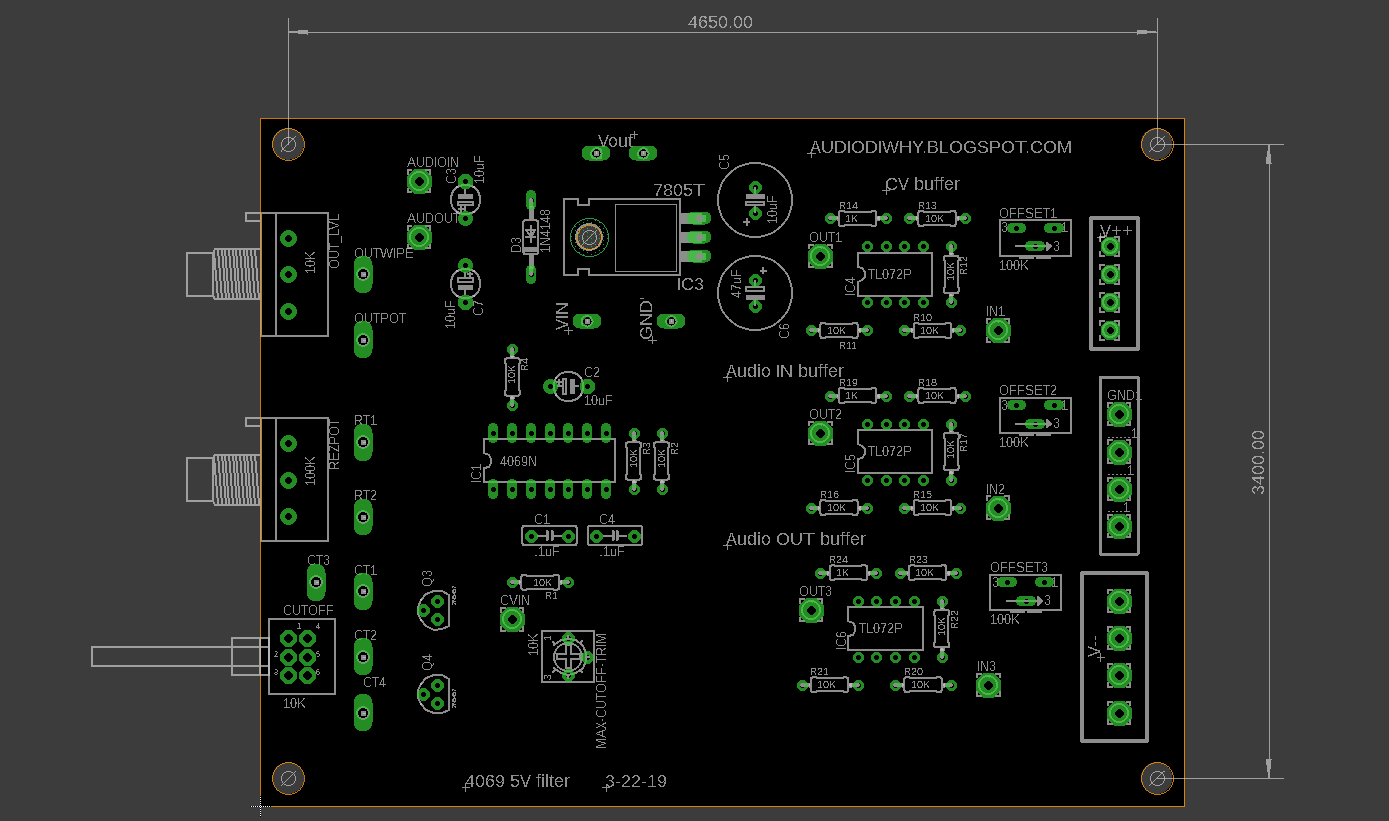Click the AUDIODIWHY.BLOGSPOT.COM silkscreen text
Screen dimensions: 1389x821
[x=940, y=148]
